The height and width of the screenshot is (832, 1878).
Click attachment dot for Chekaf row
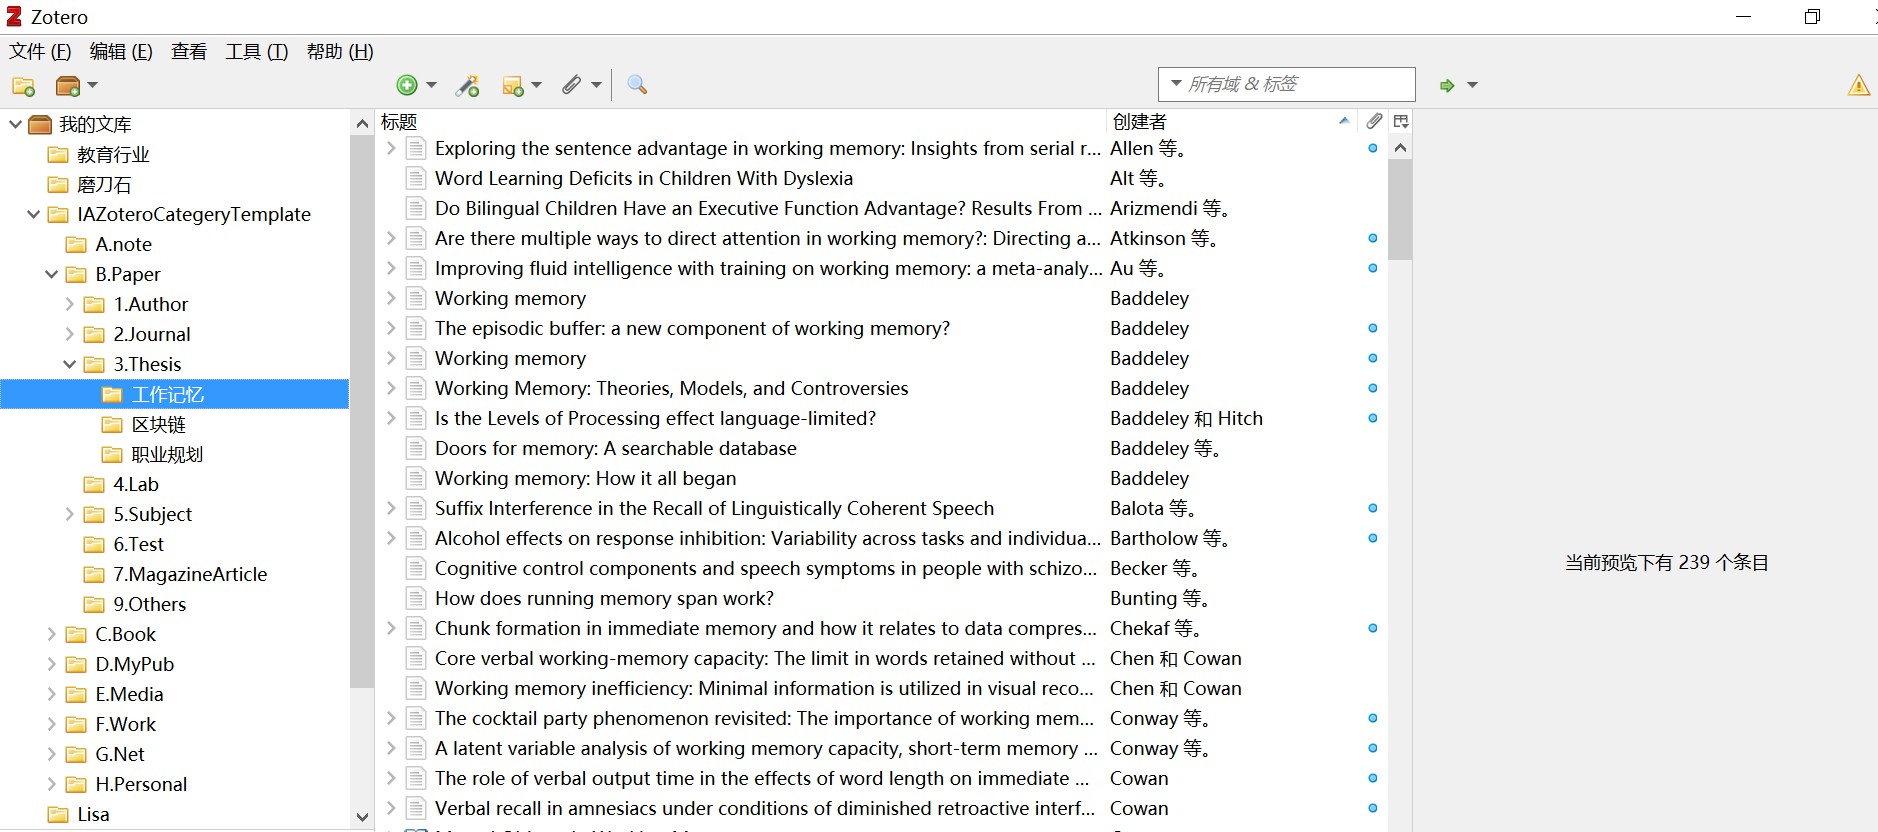1373,628
